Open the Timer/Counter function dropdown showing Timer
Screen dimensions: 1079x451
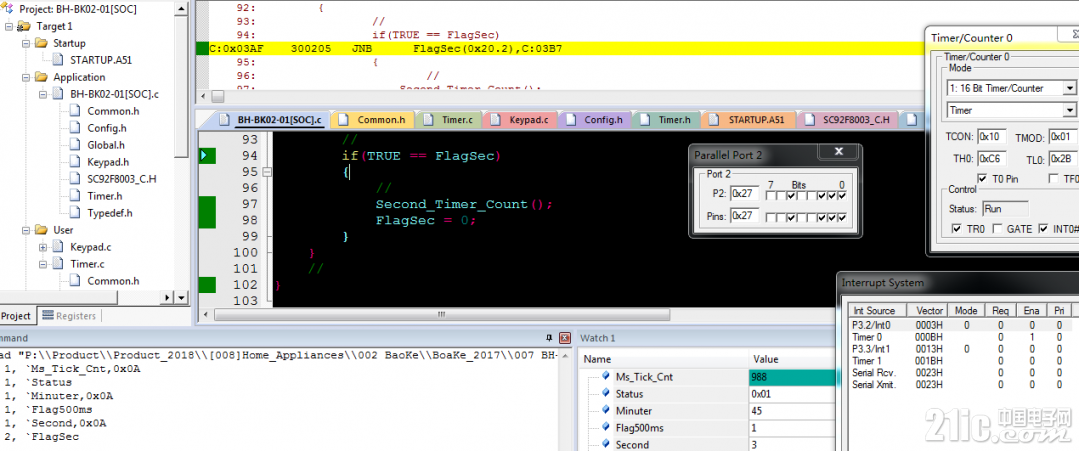coord(1069,110)
